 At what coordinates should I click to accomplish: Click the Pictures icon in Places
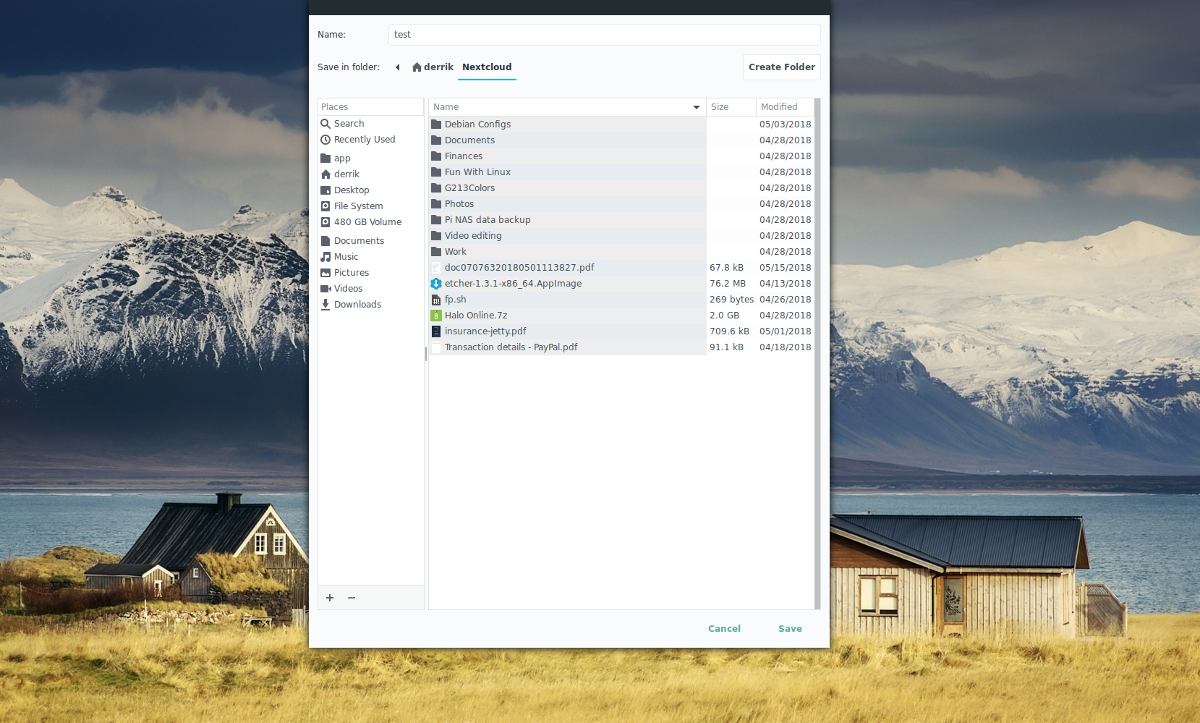point(325,273)
